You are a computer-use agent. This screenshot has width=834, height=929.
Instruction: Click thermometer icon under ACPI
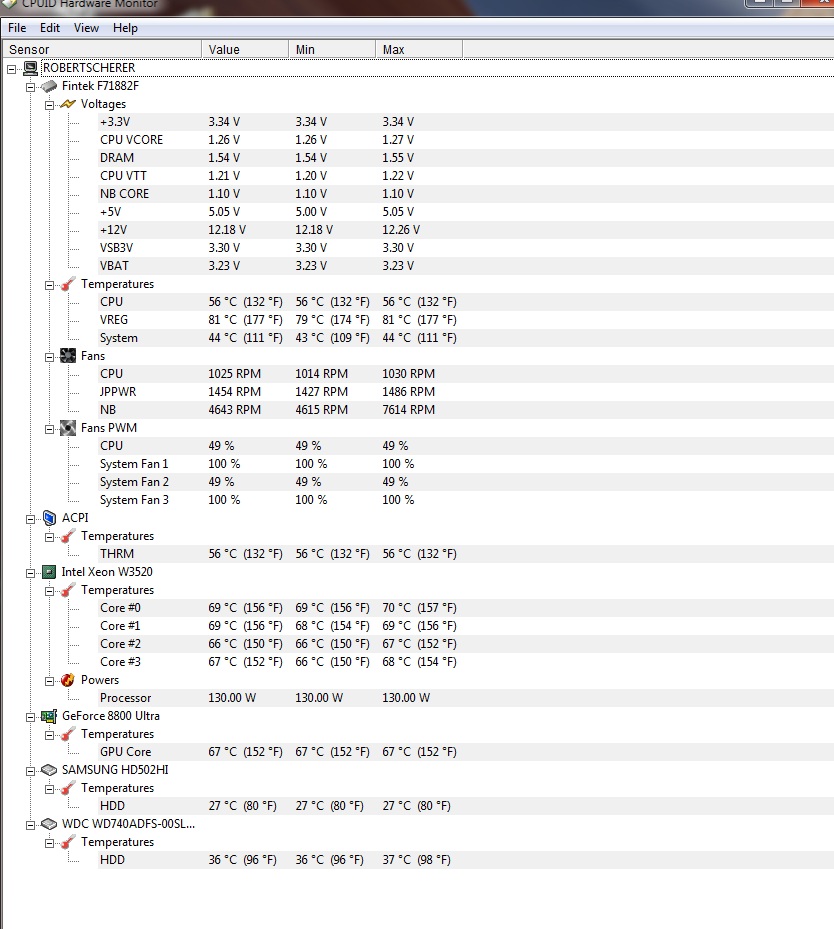pos(68,536)
